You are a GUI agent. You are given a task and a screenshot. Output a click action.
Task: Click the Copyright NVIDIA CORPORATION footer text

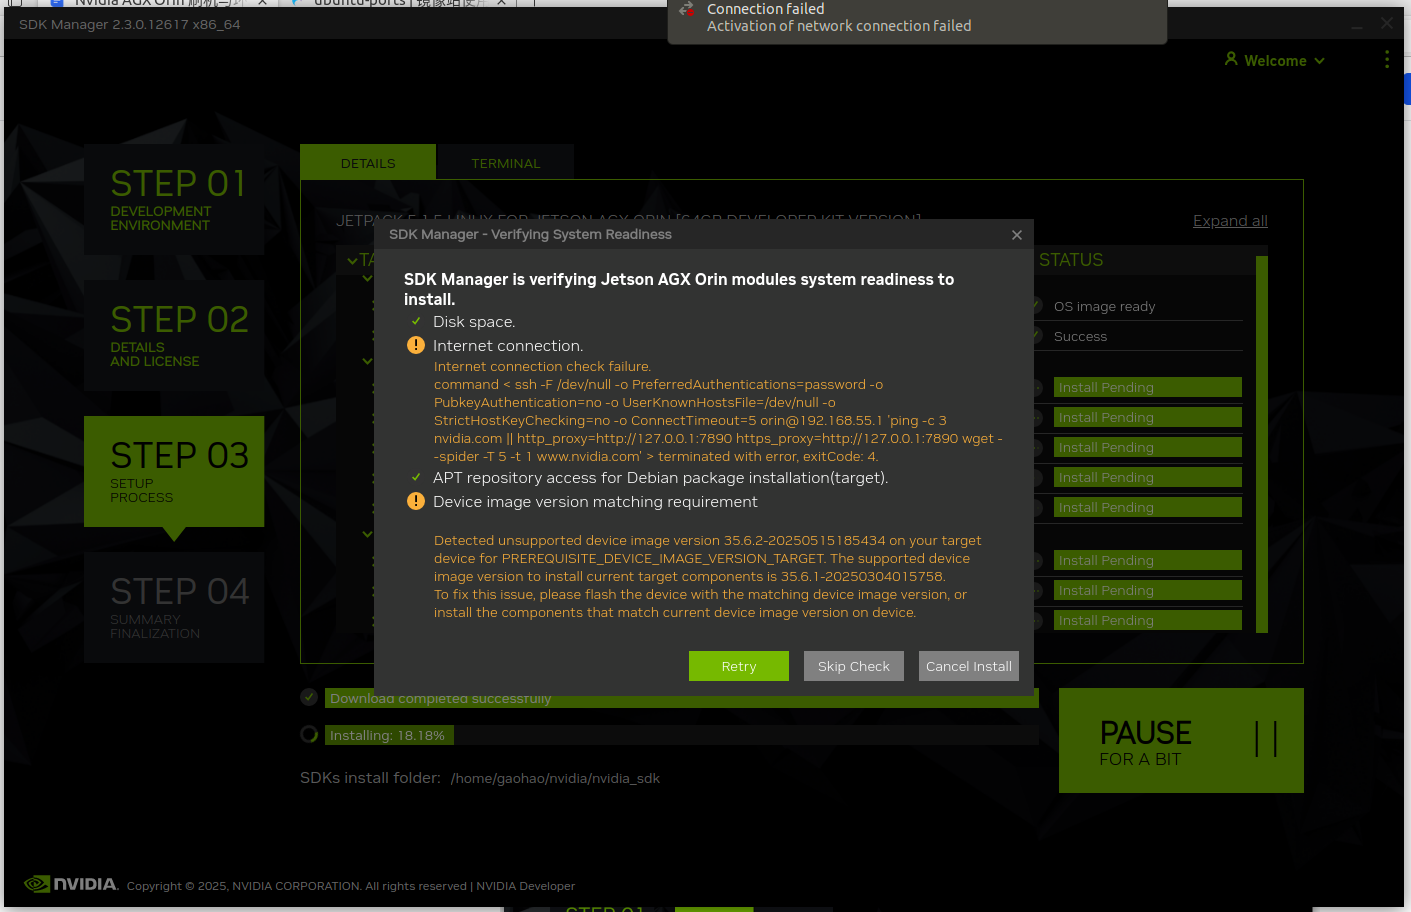[x=297, y=886]
